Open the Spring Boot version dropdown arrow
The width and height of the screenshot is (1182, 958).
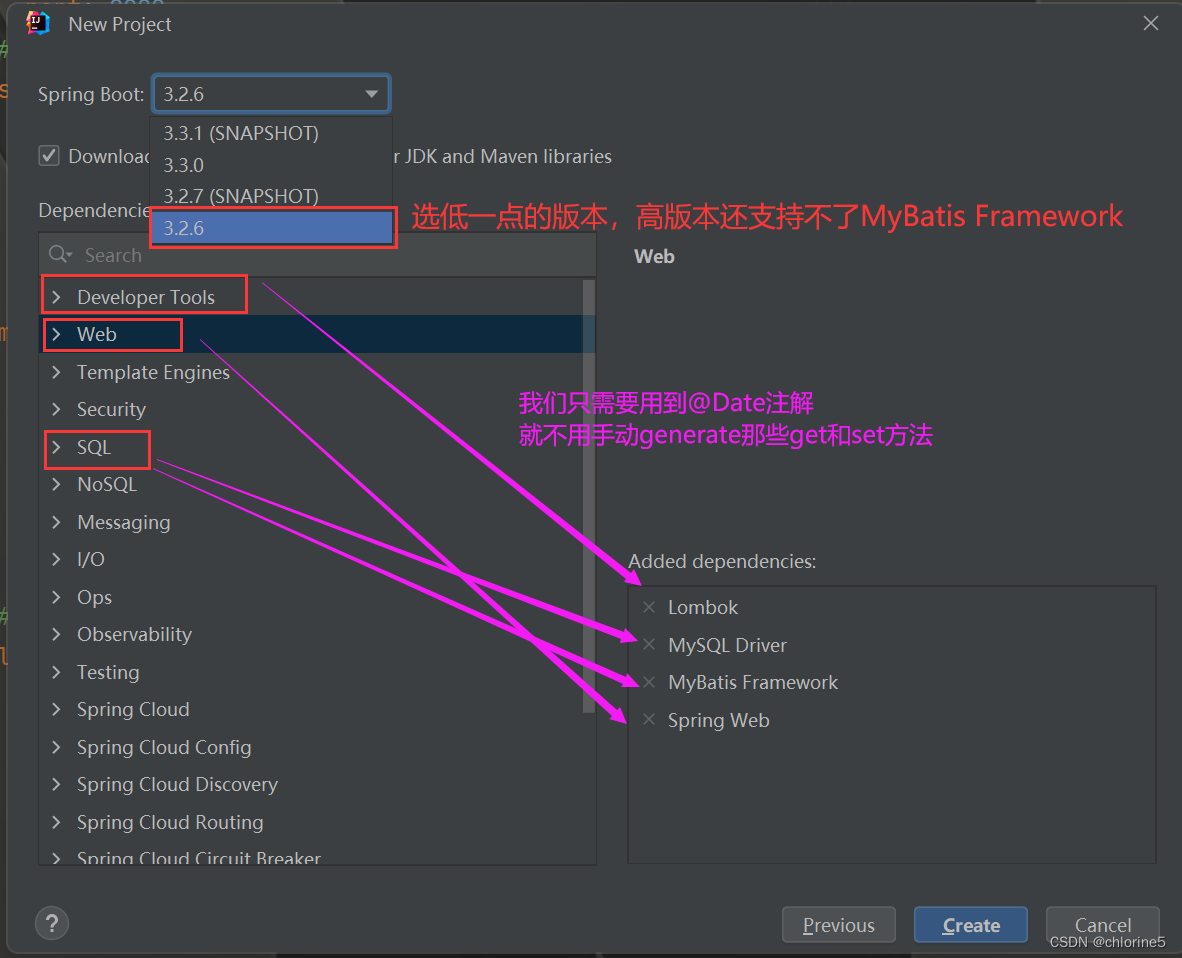[x=372, y=94]
